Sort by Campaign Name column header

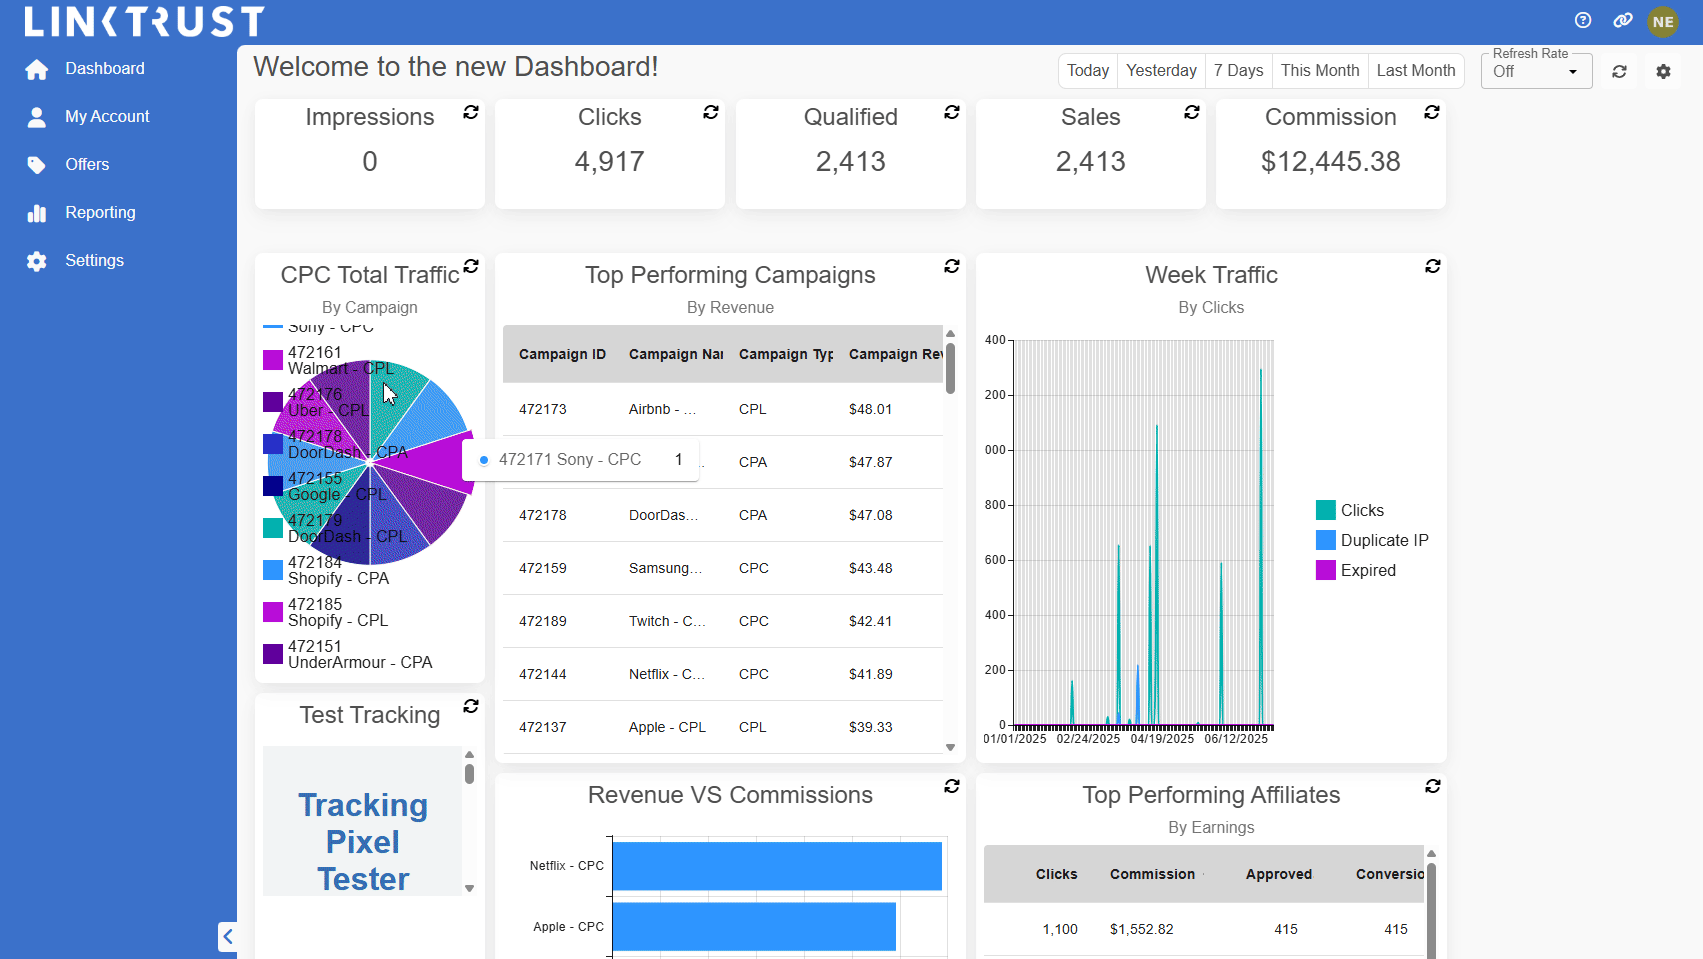point(676,354)
